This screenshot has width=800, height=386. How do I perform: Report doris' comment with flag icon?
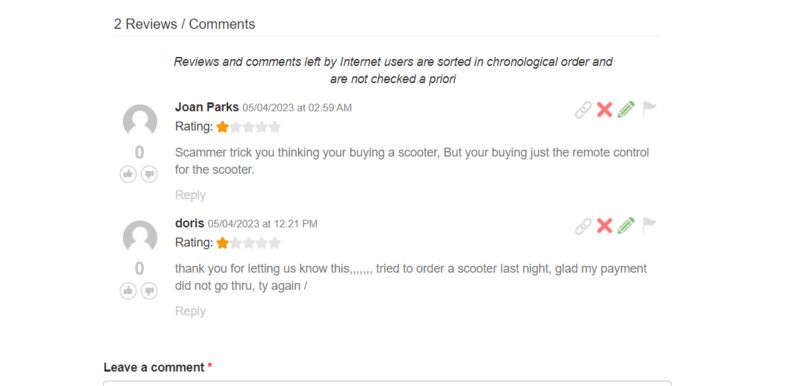click(648, 226)
